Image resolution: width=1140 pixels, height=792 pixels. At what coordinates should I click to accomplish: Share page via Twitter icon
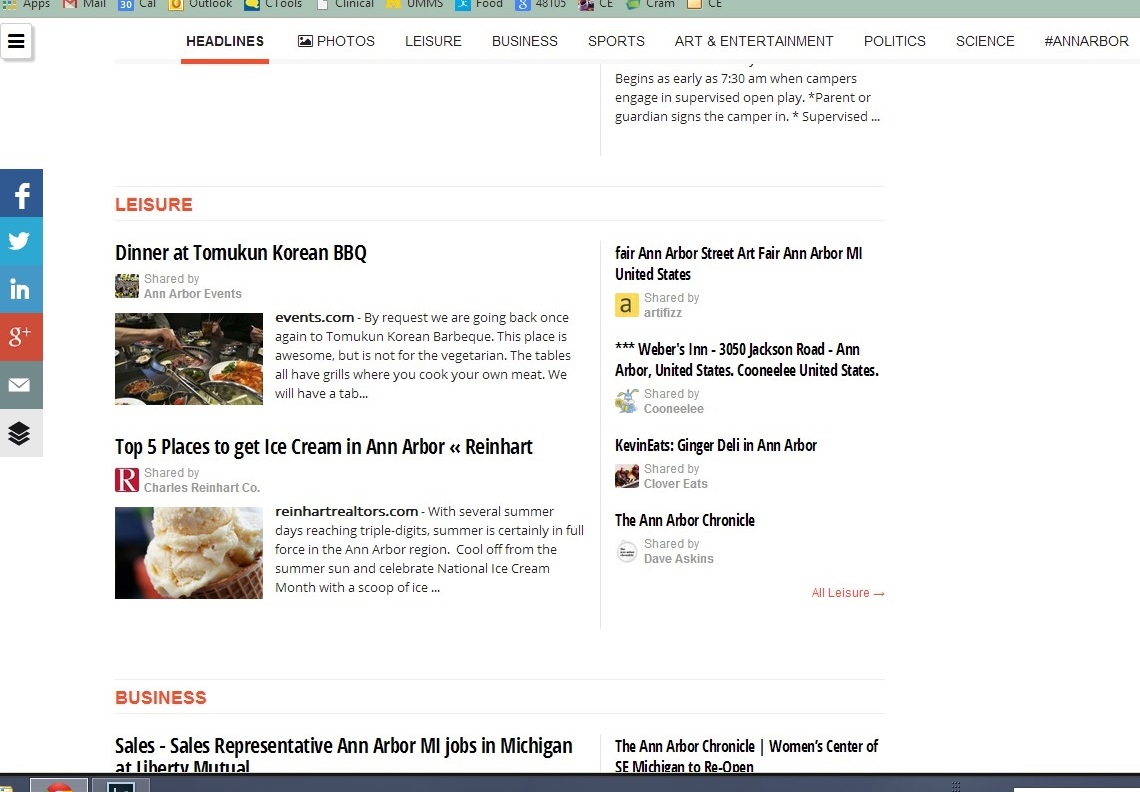pyautogui.click(x=21, y=241)
